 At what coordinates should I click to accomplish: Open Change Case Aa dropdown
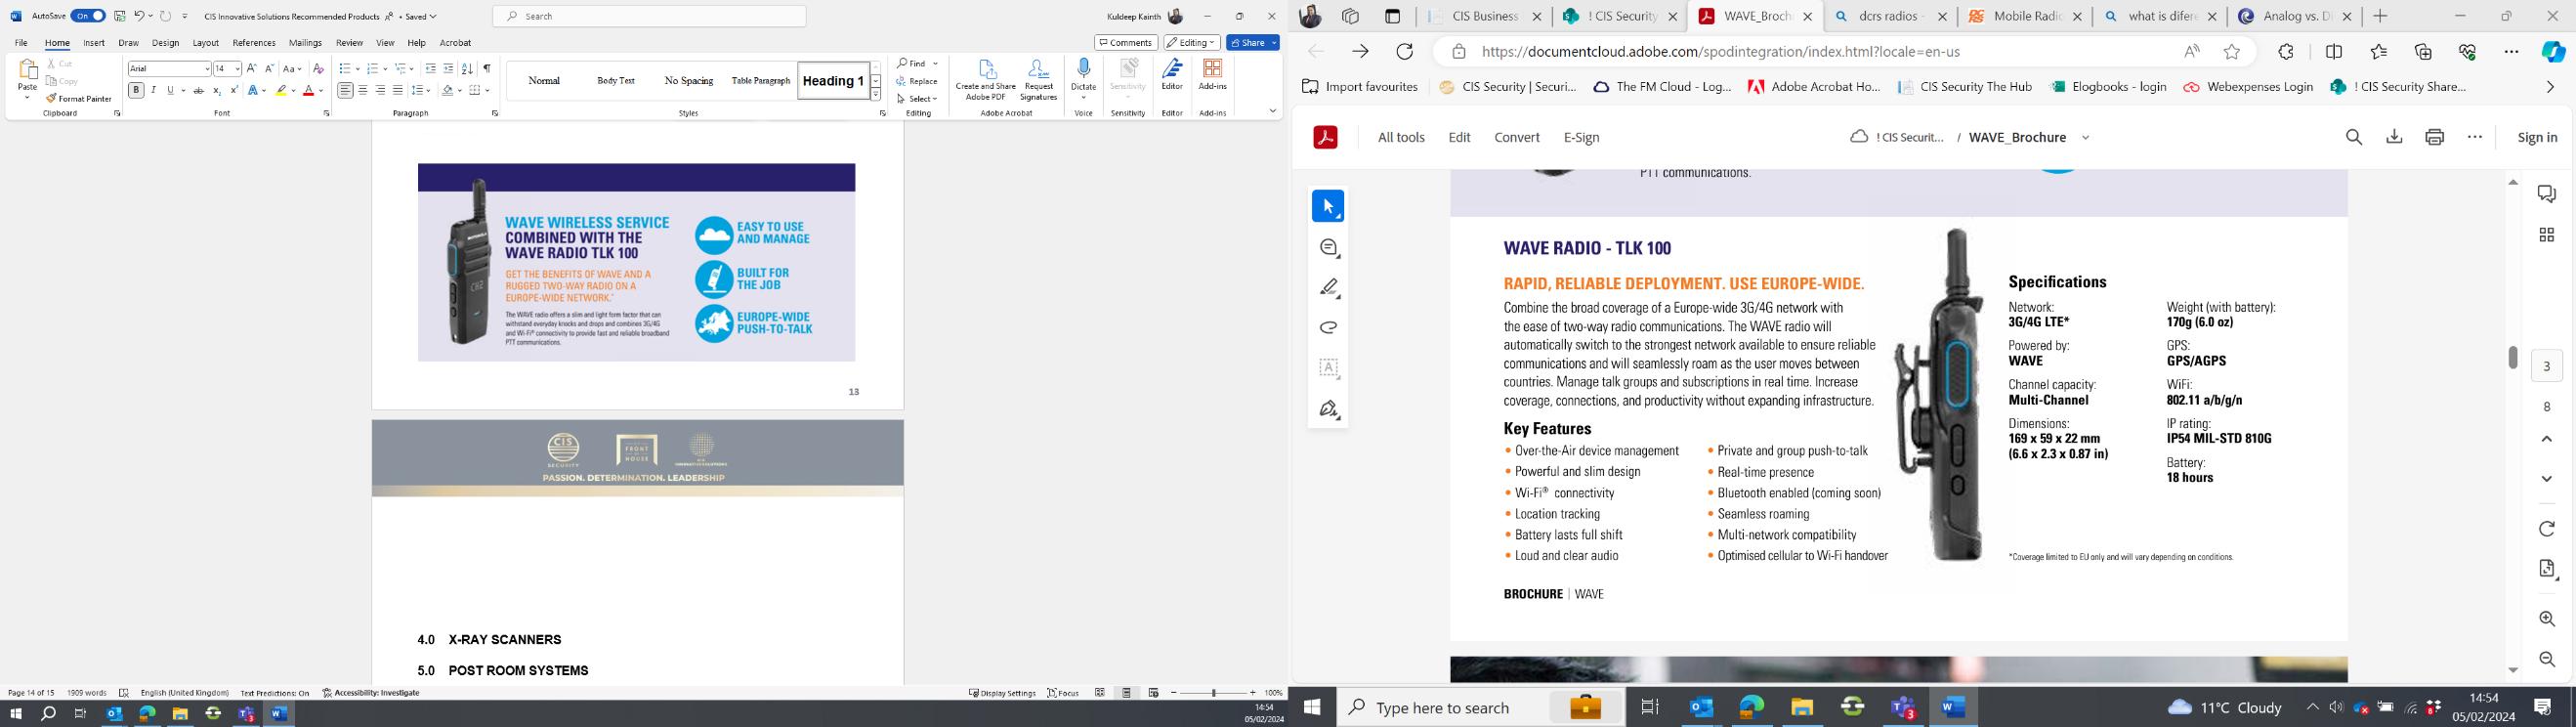[x=292, y=68]
